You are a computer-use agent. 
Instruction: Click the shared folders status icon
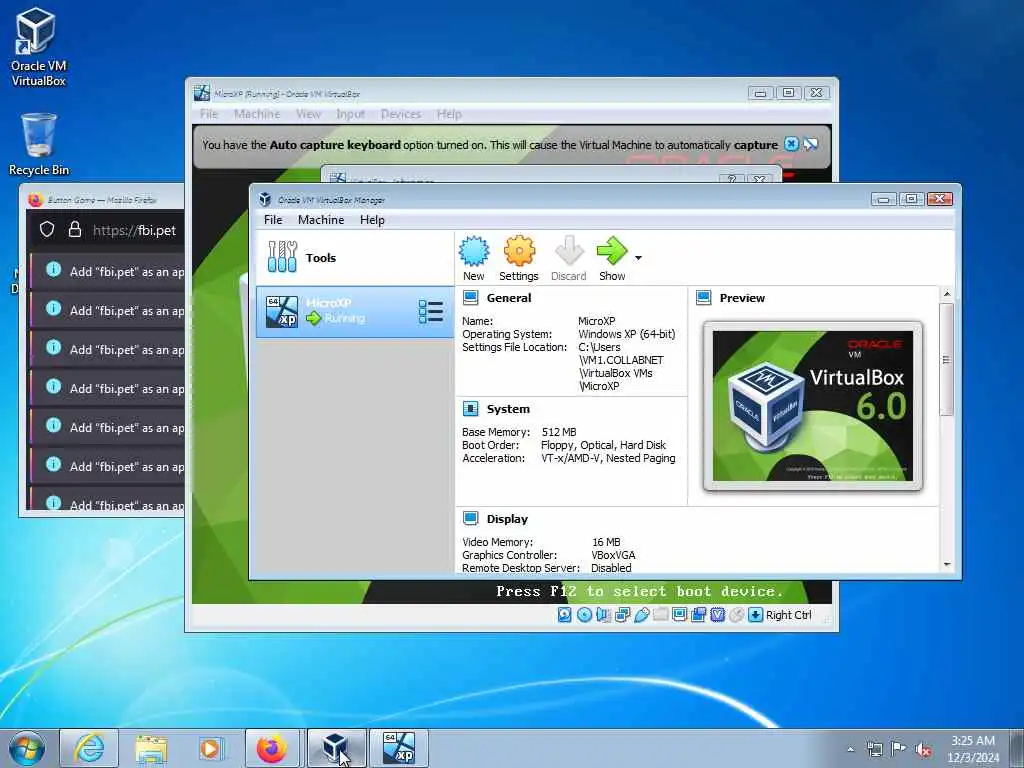660,615
